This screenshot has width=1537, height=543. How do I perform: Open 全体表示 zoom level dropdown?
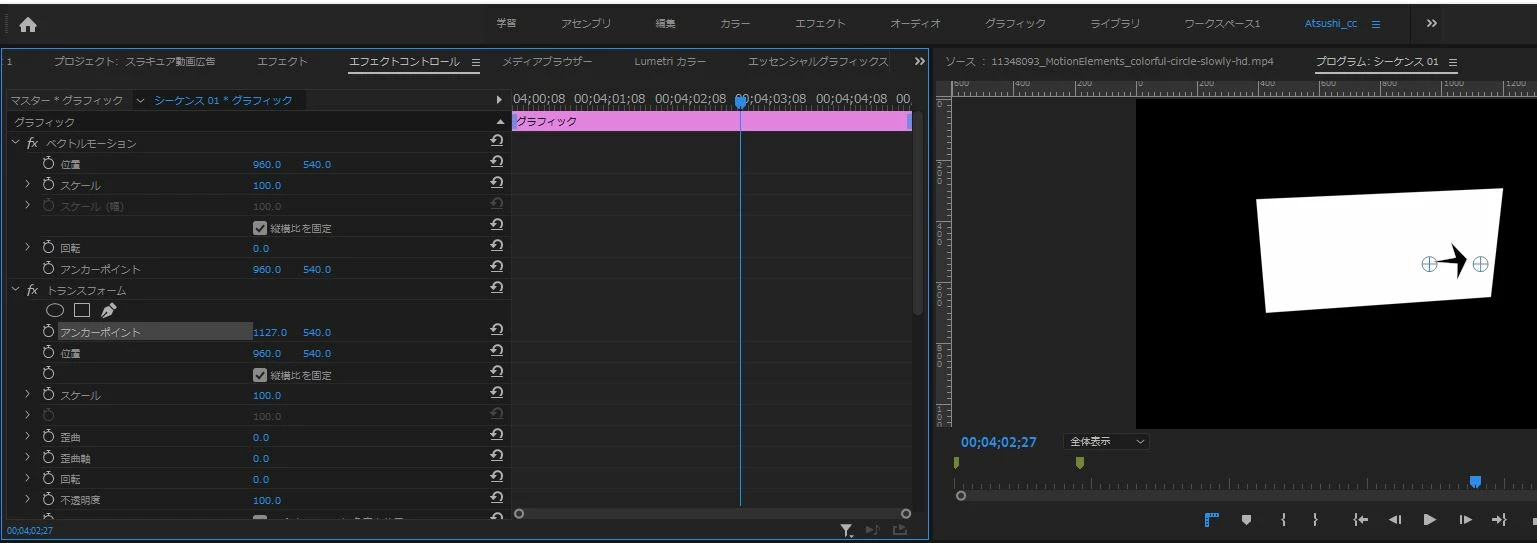(x=1107, y=441)
